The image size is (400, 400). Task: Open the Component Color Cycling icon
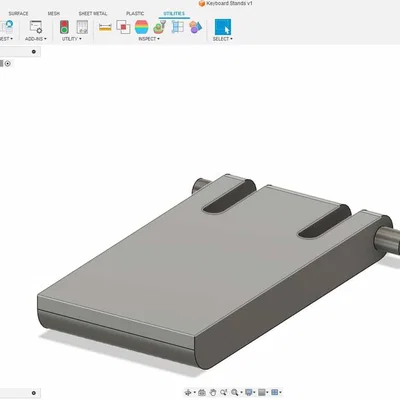(195, 27)
